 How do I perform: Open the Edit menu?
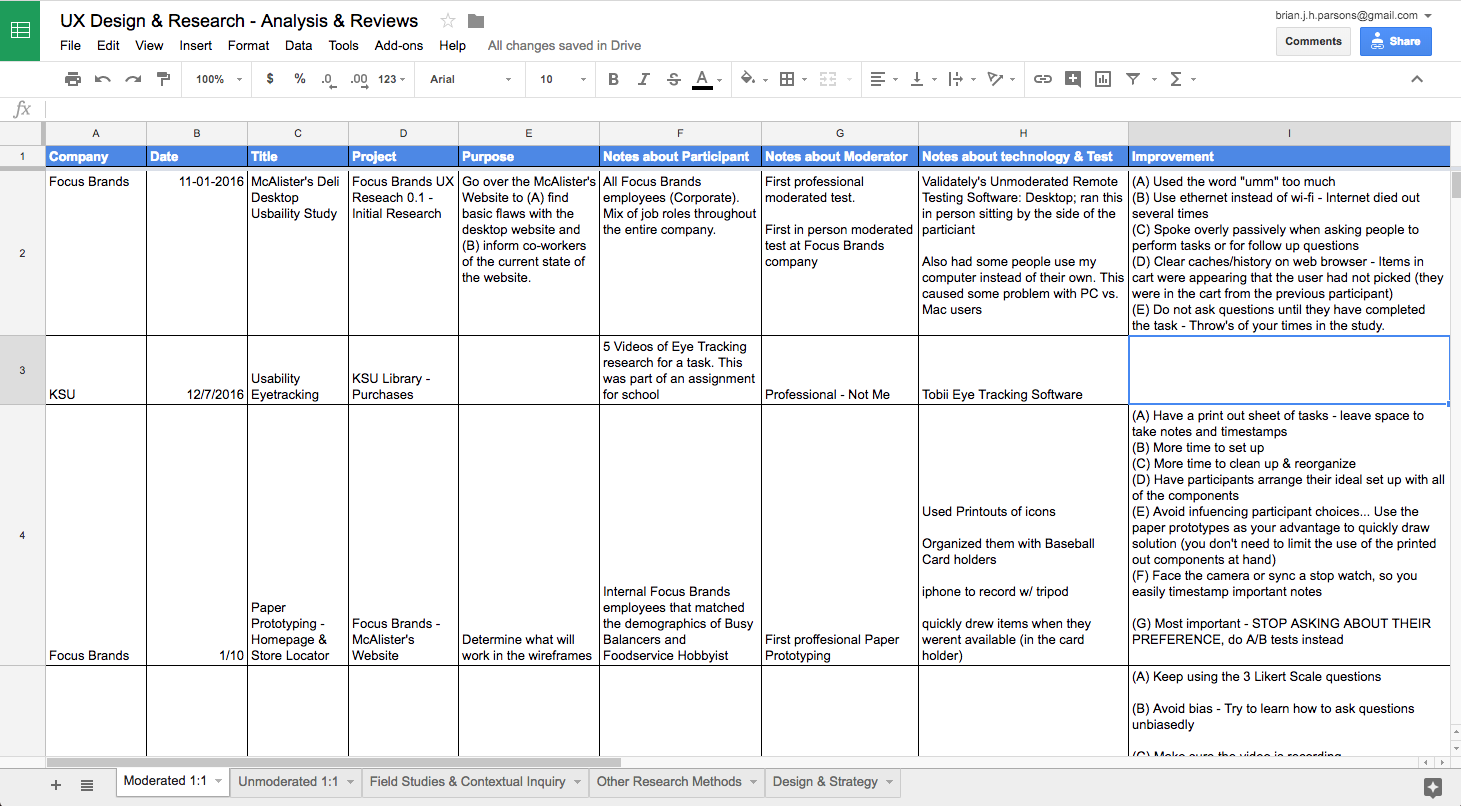click(x=108, y=45)
